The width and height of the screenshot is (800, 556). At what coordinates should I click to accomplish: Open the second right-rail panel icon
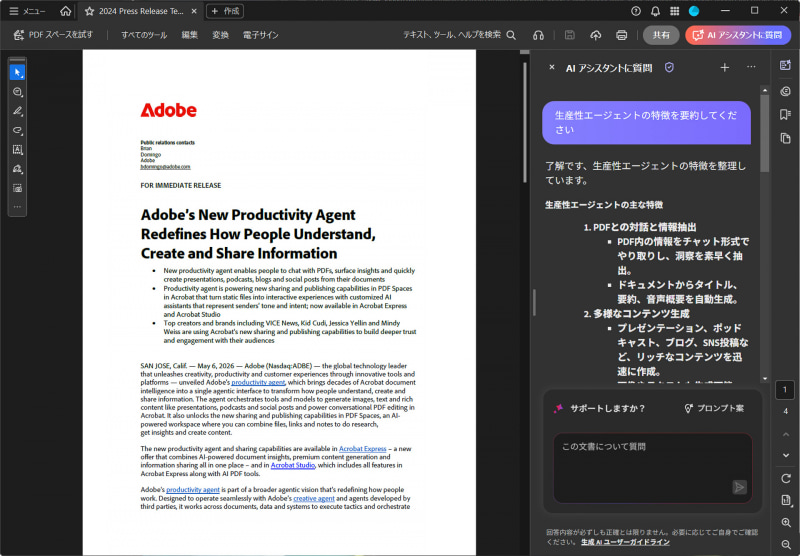786,91
